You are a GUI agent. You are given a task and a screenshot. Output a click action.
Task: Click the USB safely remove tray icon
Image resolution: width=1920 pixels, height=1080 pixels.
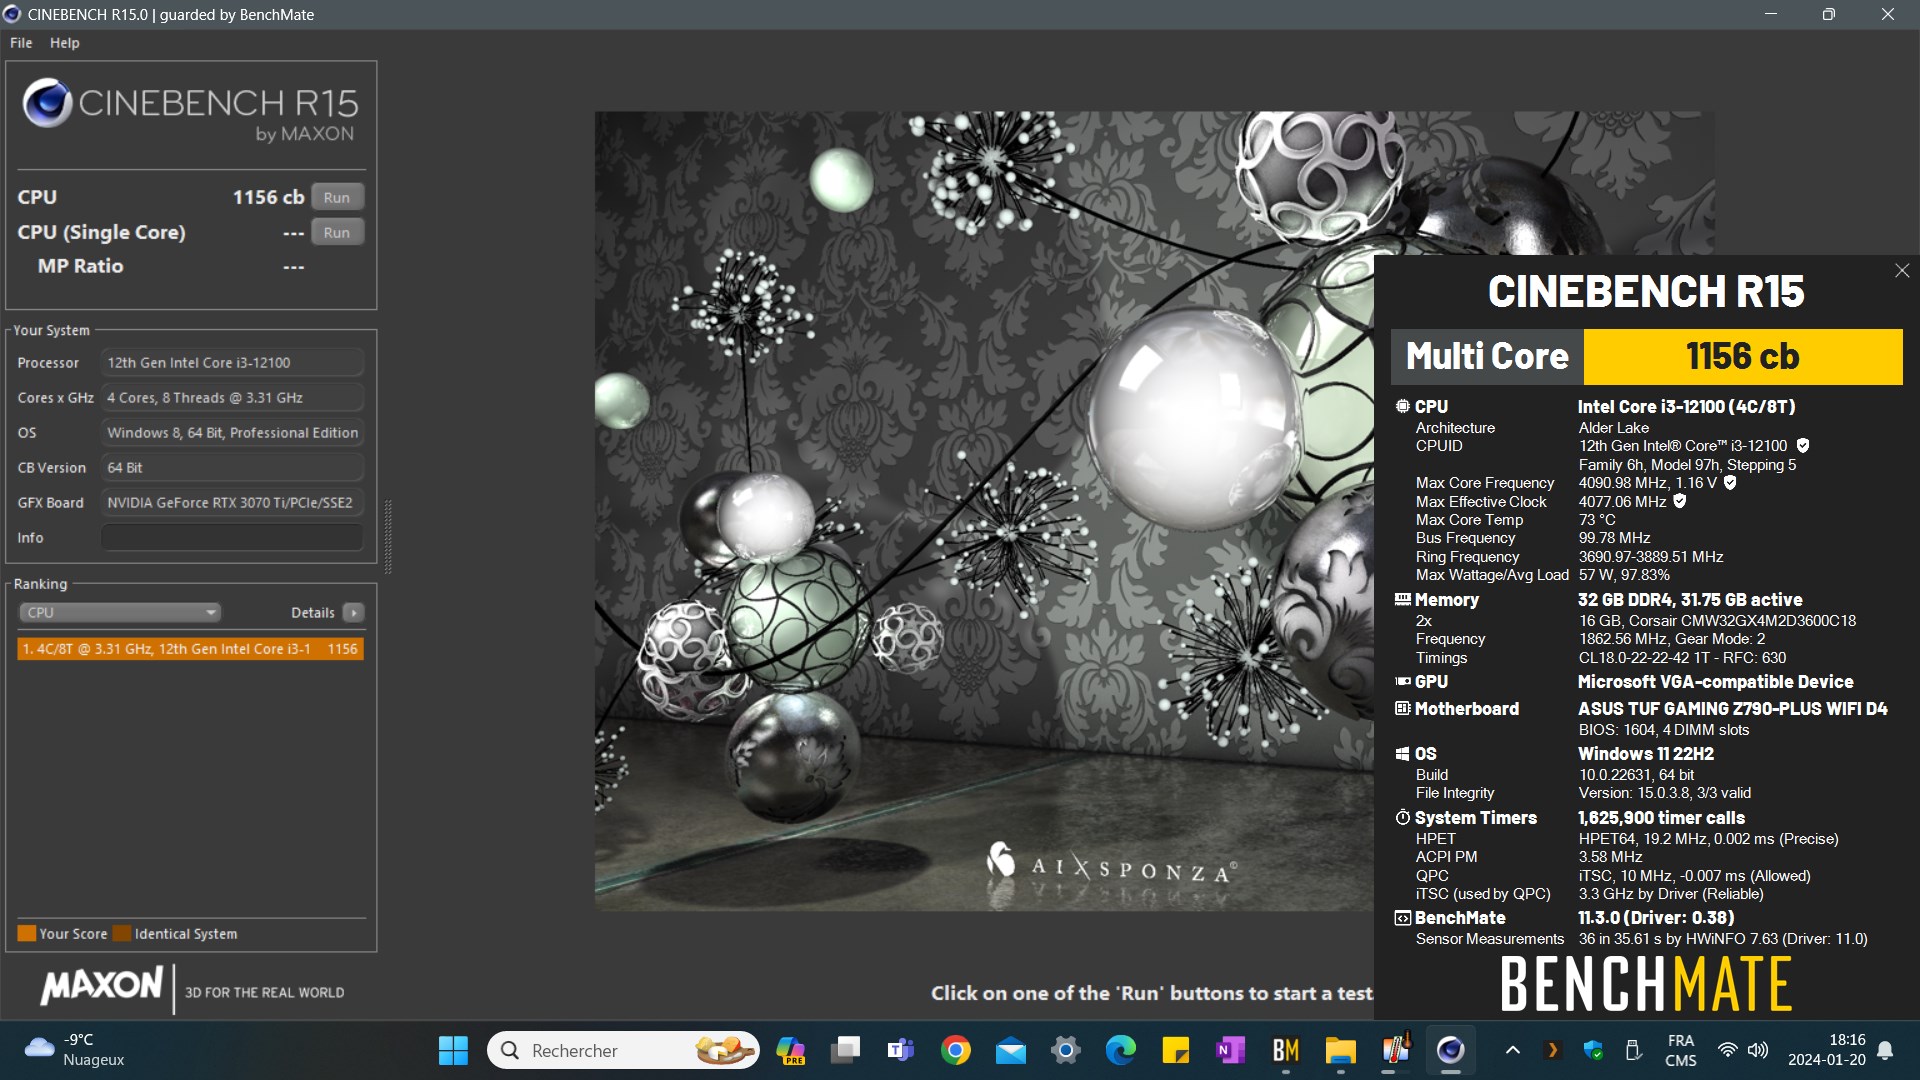tap(1633, 1051)
